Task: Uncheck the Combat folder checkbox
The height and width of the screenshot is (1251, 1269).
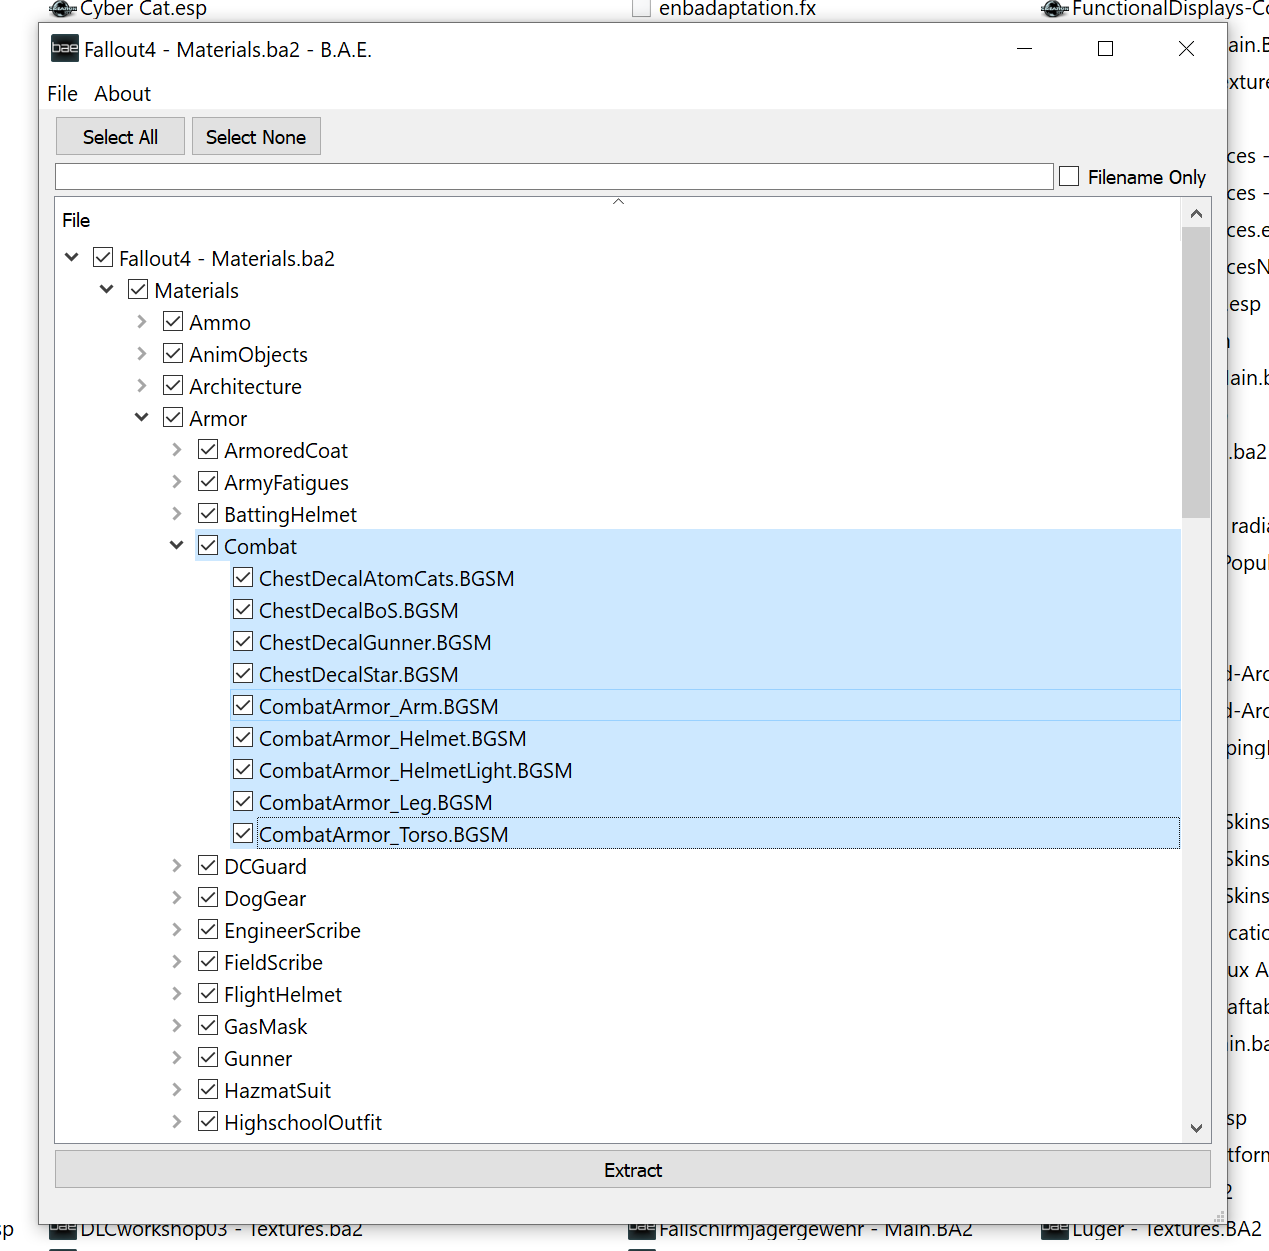Action: coord(208,546)
